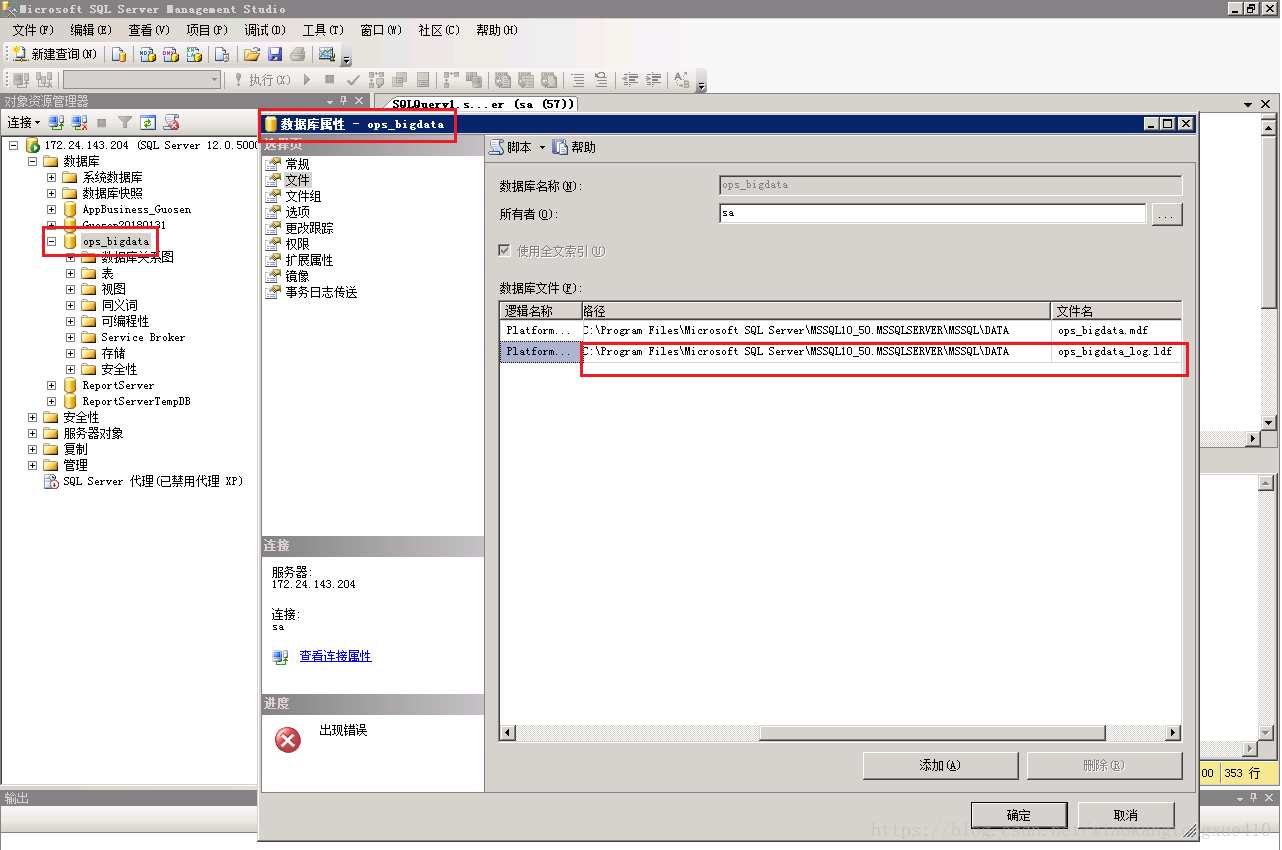1282x850 pixels.
Task: Open the available databases combo box
Action: (142, 79)
